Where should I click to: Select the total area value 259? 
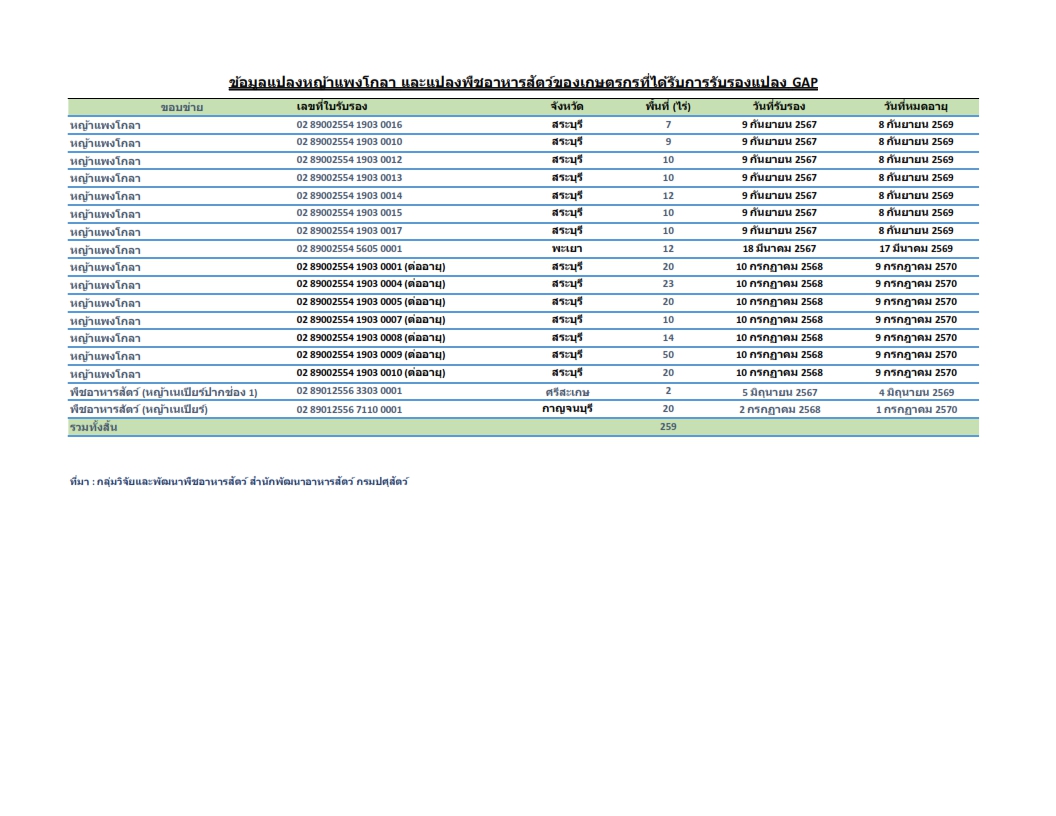[x=668, y=427]
